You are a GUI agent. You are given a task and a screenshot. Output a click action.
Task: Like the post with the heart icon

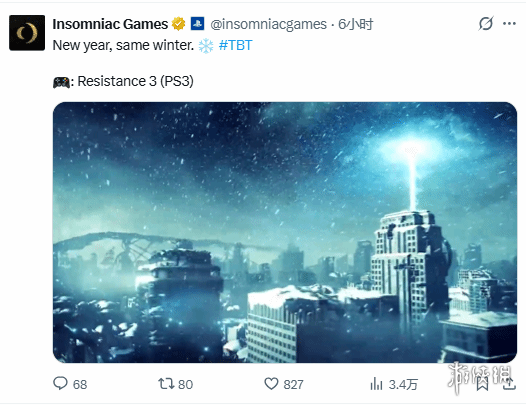tap(271, 384)
